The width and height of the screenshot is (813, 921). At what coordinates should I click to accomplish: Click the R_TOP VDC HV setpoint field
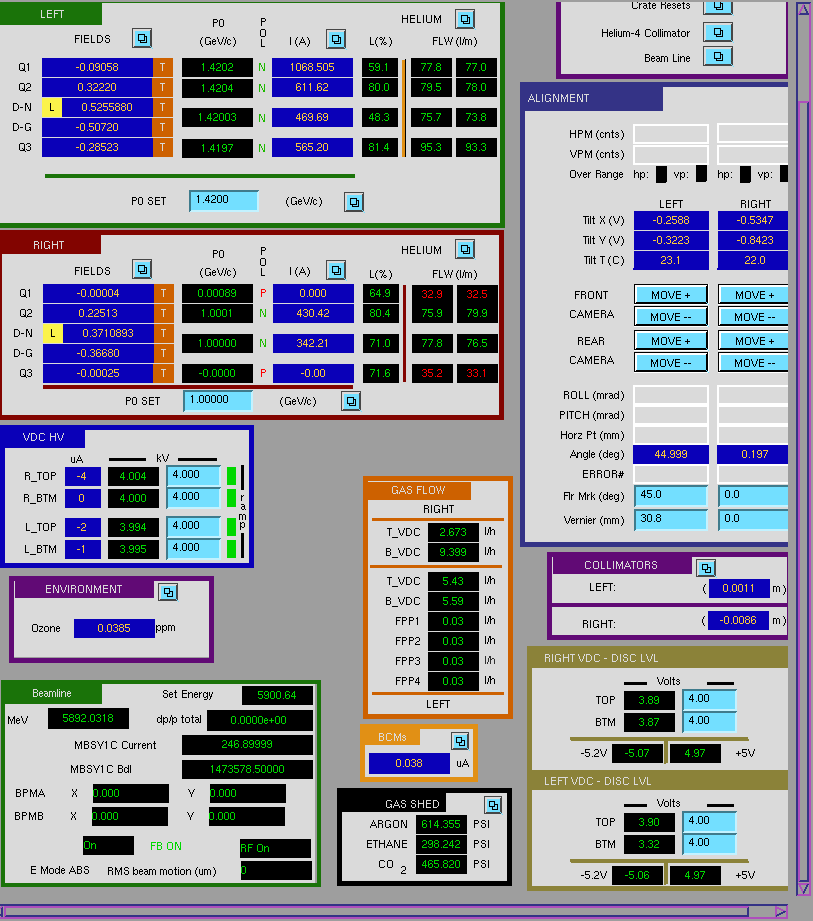[194, 475]
